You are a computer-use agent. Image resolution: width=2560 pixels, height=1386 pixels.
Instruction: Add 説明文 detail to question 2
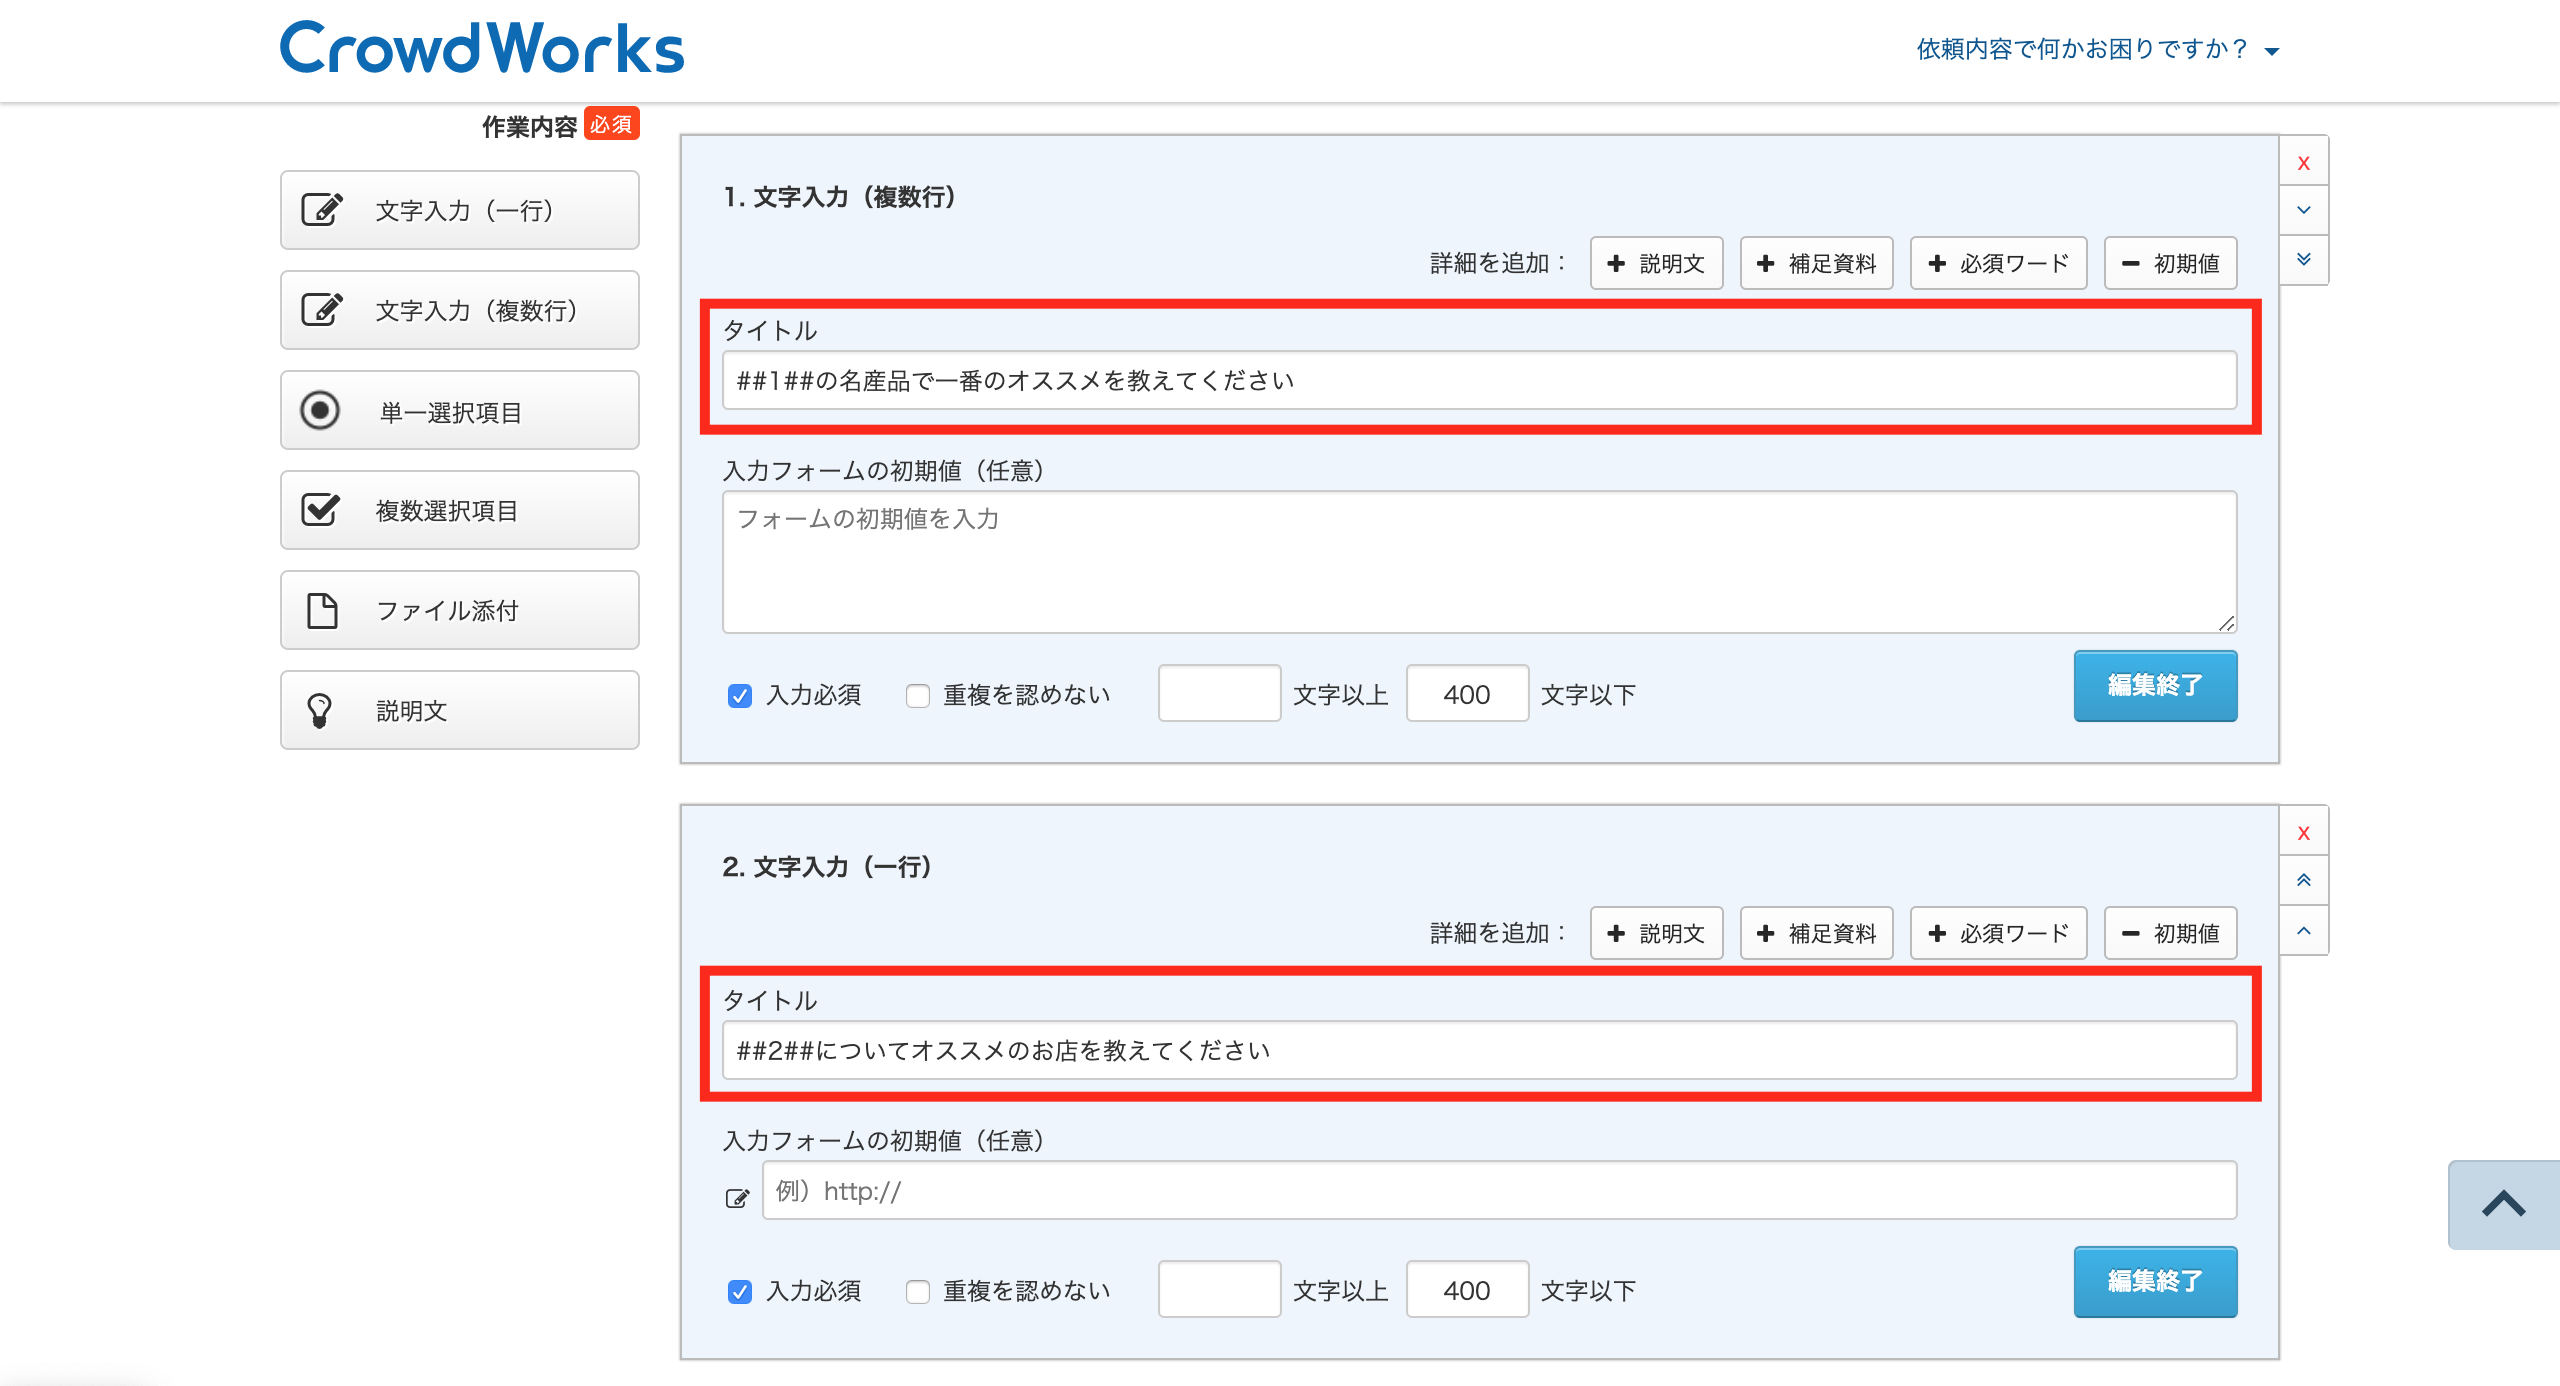click(1656, 934)
